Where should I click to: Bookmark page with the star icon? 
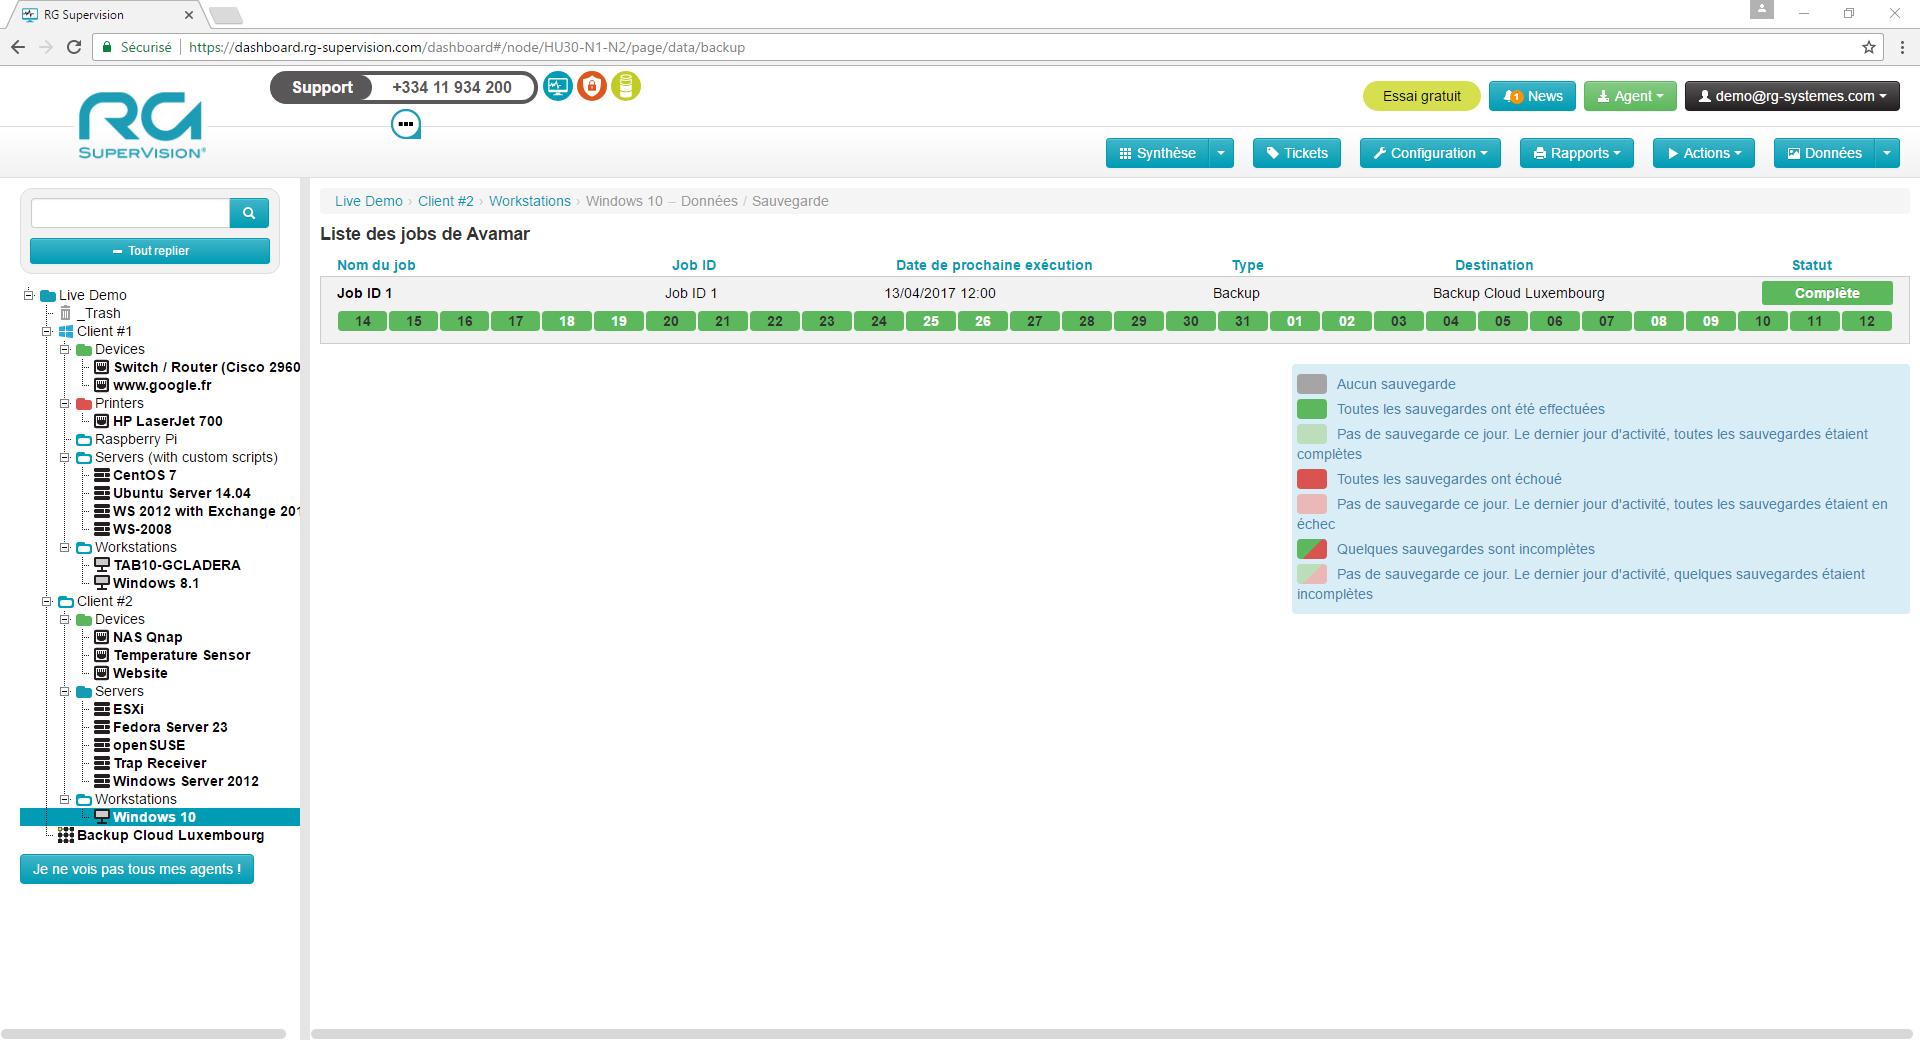click(x=1868, y=47)
